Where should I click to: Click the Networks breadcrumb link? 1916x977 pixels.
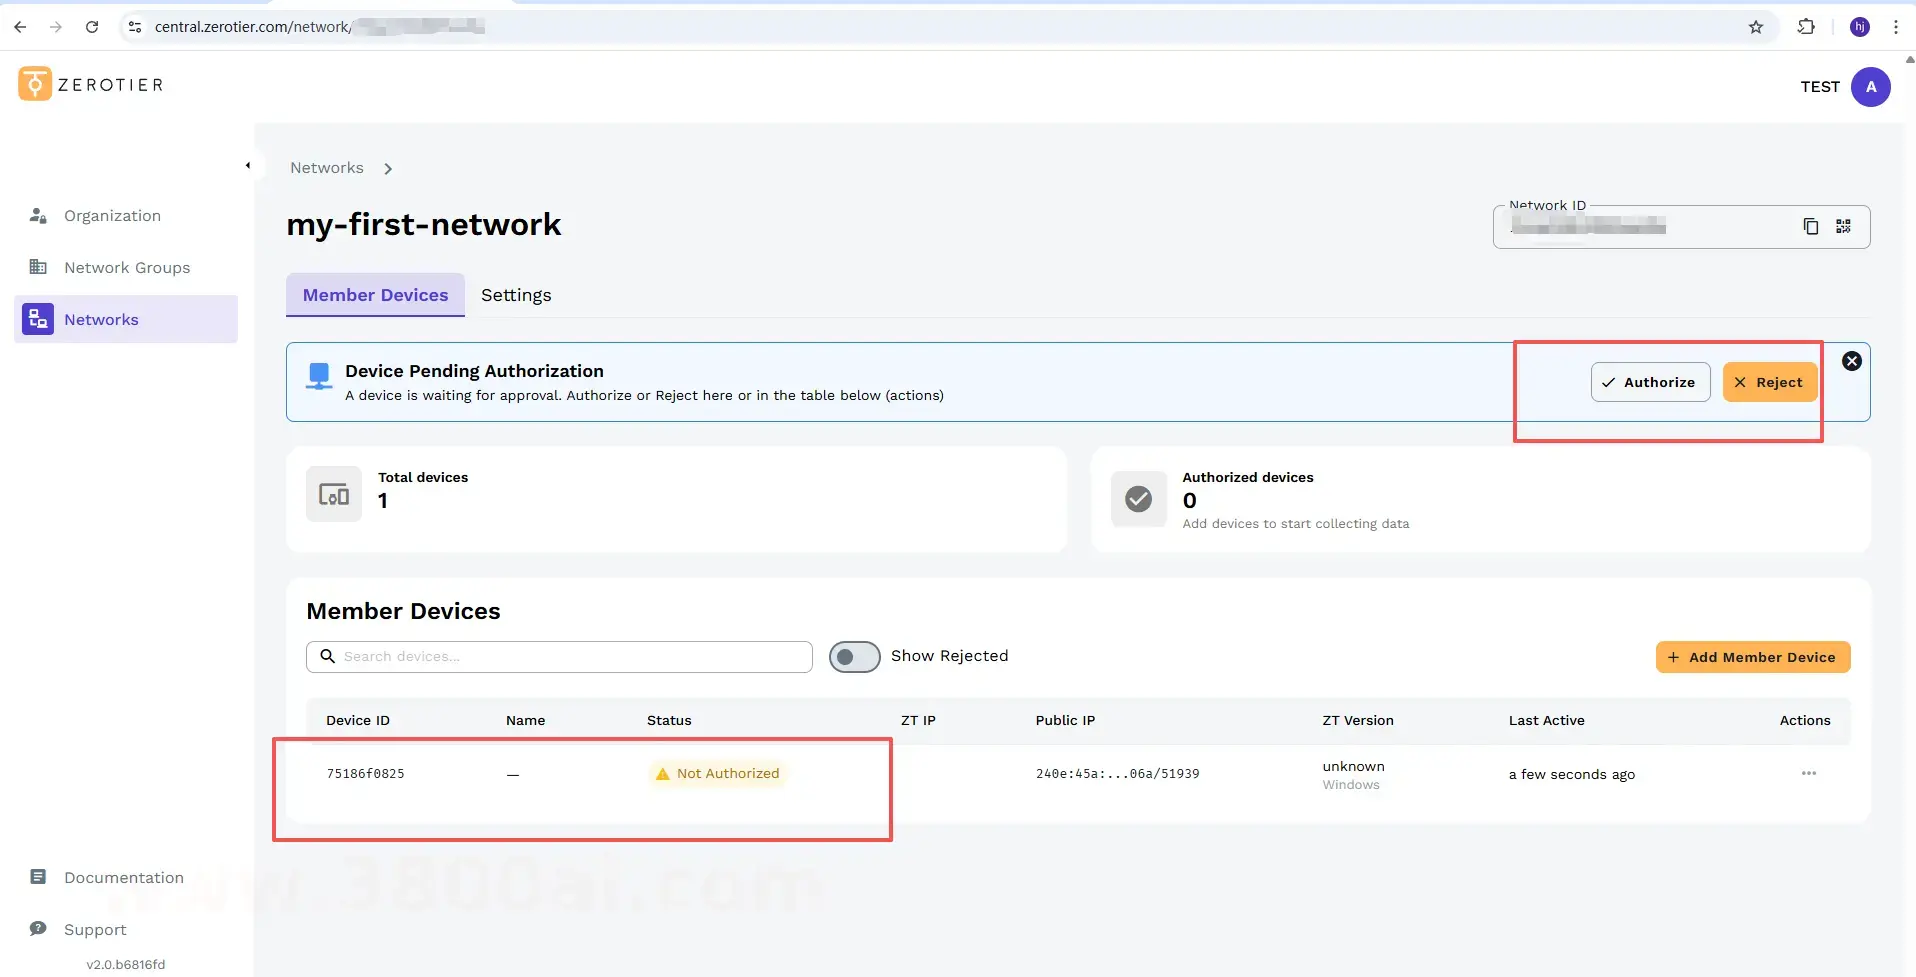coord(327,168)
